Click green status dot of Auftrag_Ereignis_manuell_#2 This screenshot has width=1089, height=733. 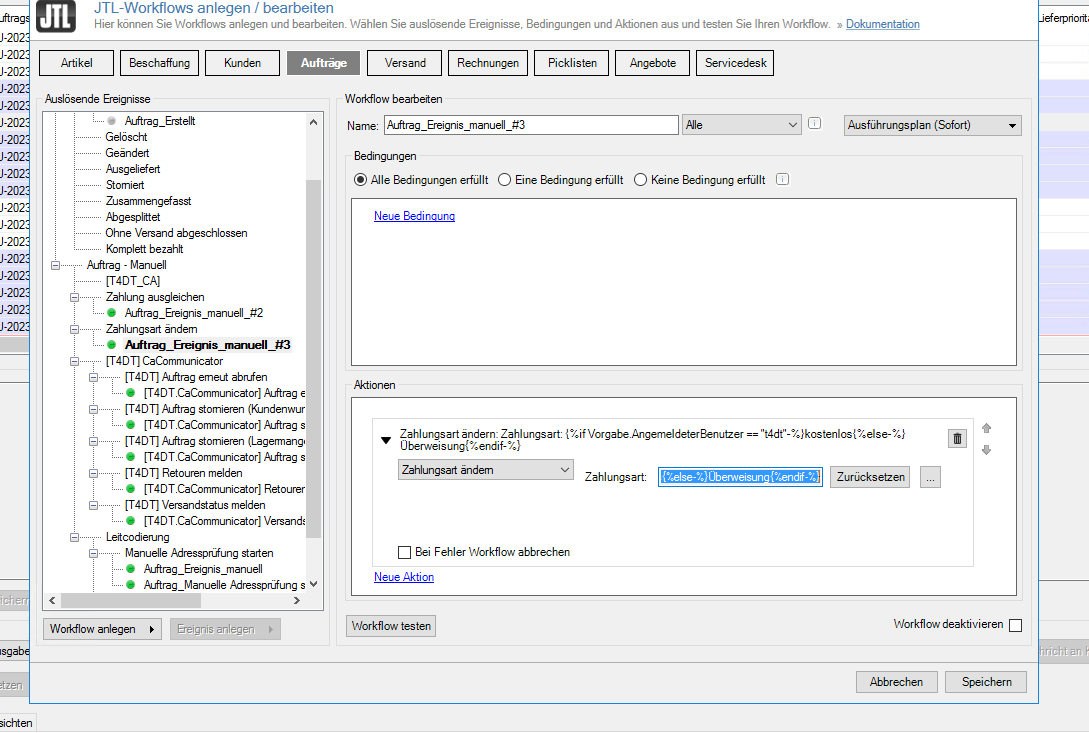click(x=111, y=313)
